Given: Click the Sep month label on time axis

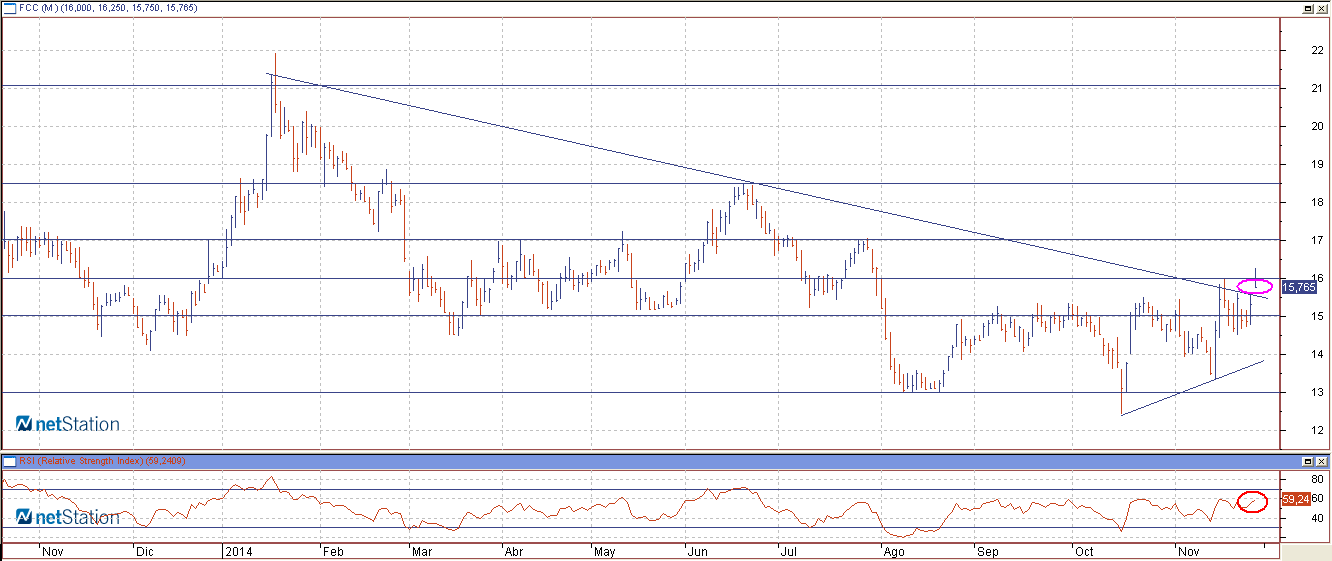Looking at the screenshot, I should (987, 551).
